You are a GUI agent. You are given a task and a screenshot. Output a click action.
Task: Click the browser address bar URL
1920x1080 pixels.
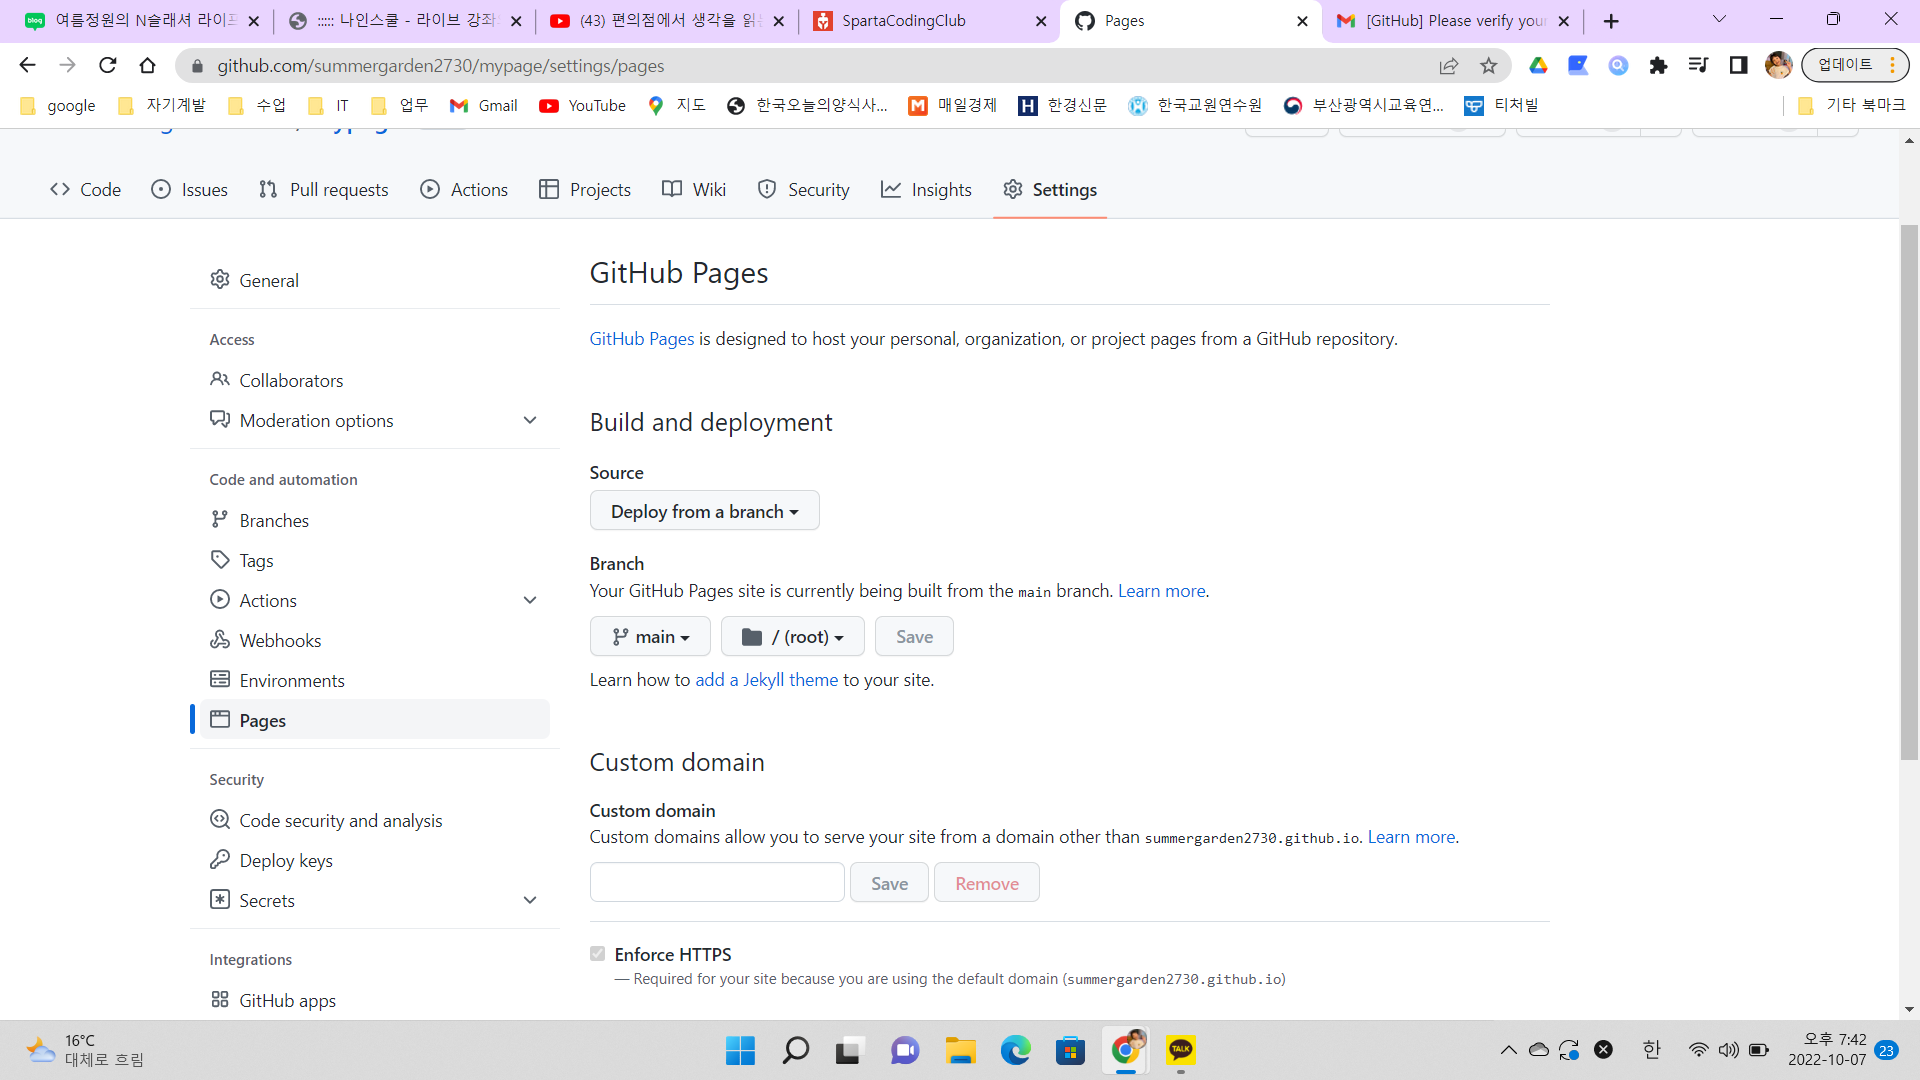[441, 66]
